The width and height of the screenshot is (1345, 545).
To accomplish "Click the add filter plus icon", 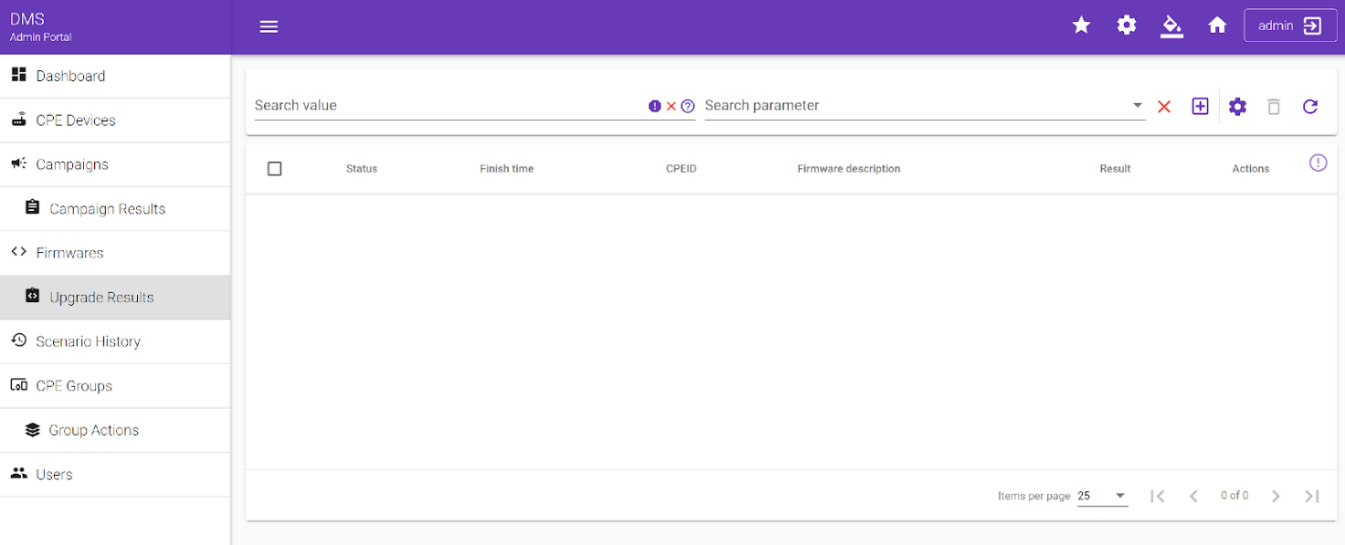I will tap(1200, 106).
